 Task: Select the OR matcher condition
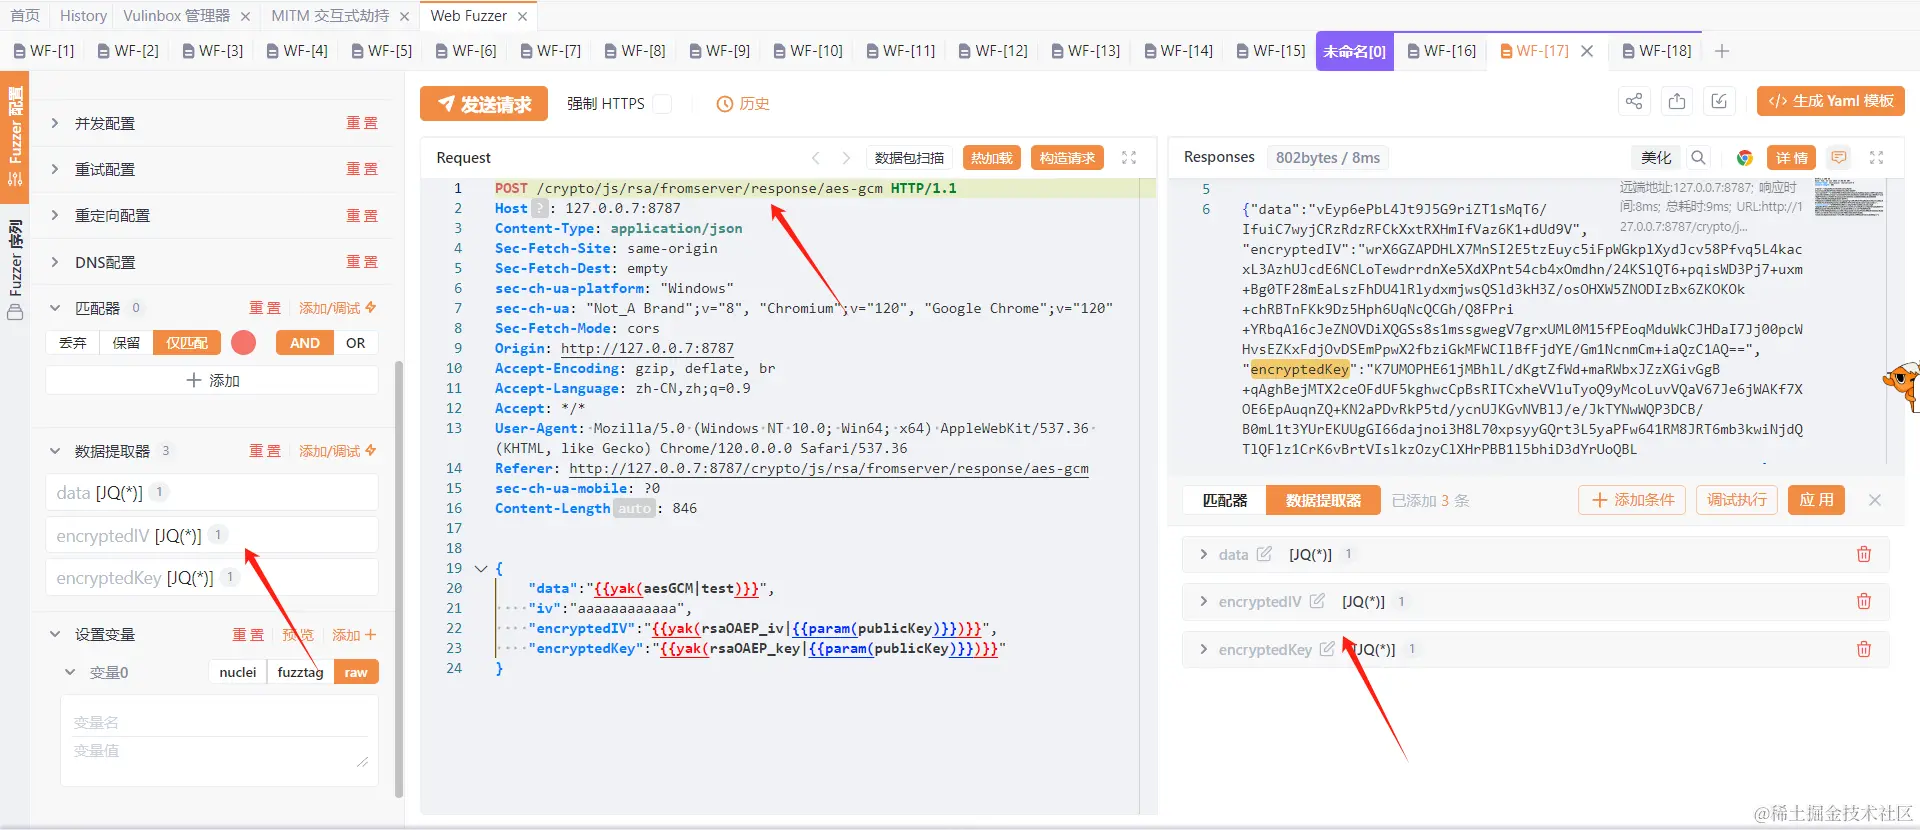tap(356, 342)
